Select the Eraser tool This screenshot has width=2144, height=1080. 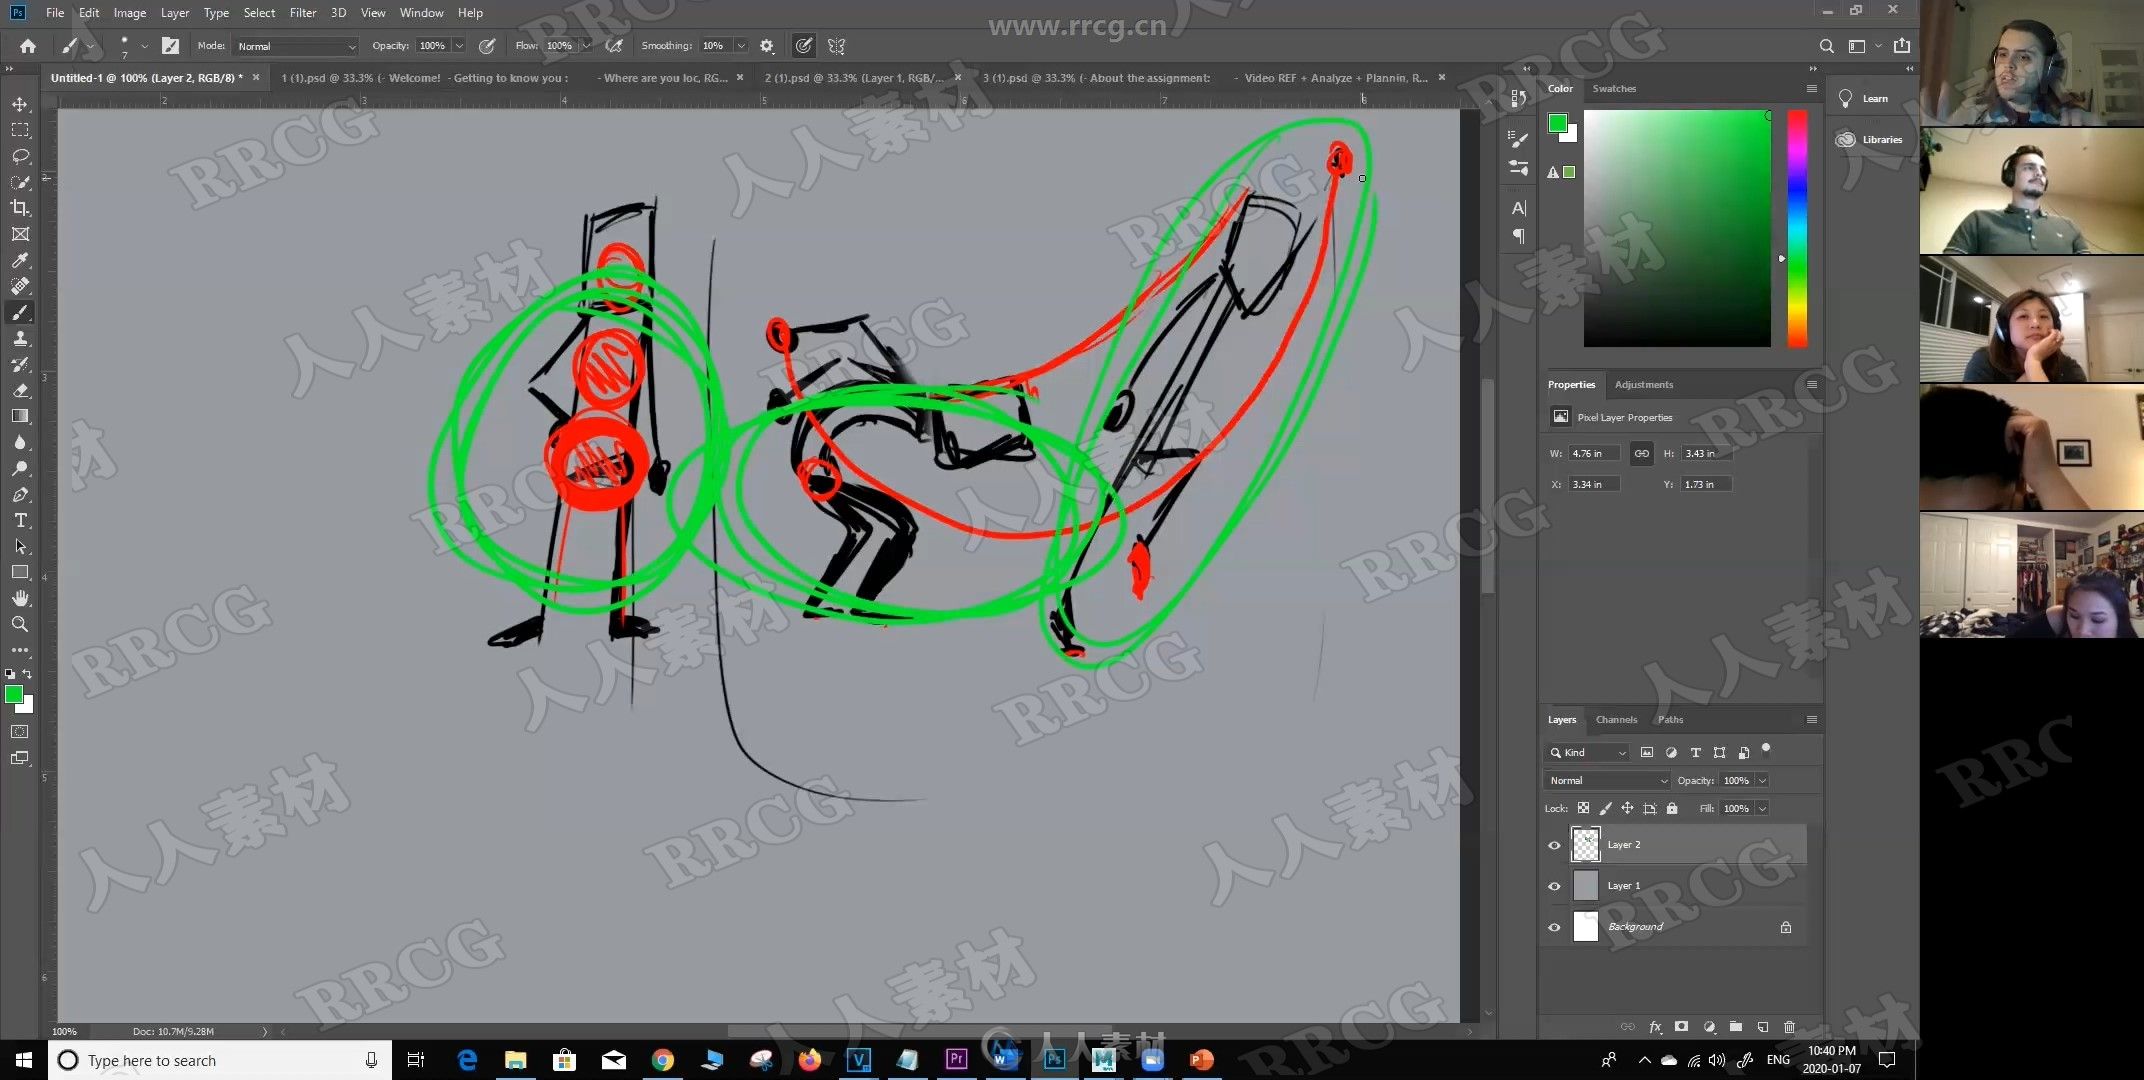pyautogui.click(x=20, y=390)
